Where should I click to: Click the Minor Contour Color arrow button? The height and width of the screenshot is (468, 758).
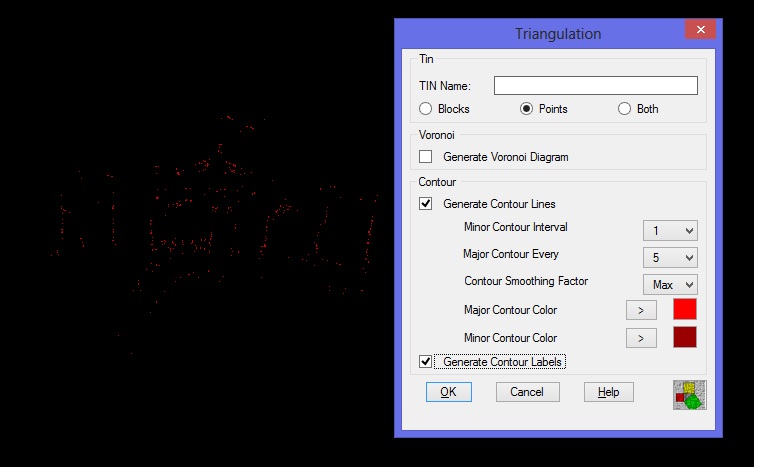point(641,338)
